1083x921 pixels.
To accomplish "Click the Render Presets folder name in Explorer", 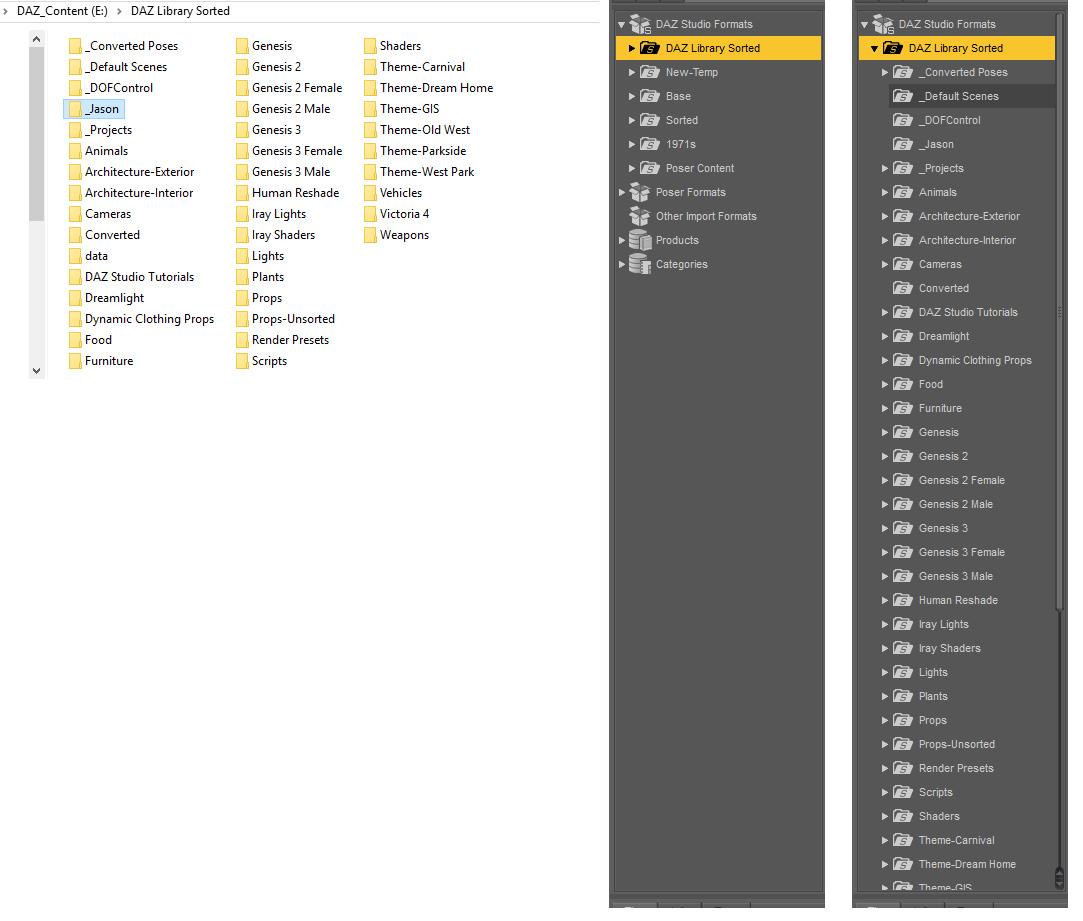I will [x=290, y=340].
